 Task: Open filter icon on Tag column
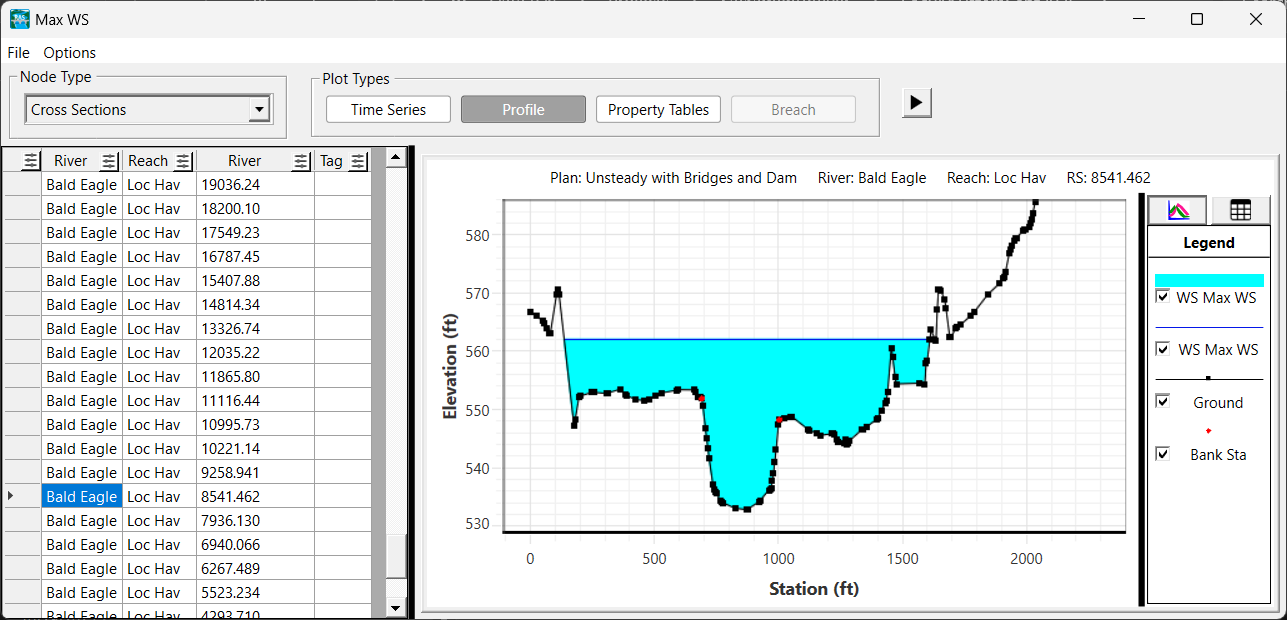358,161
